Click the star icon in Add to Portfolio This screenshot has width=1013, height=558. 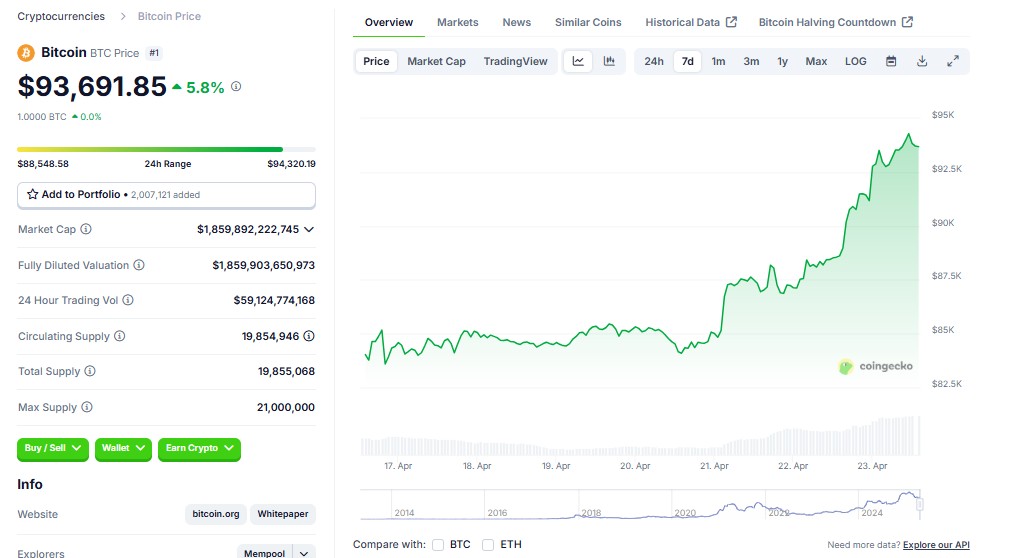click(32, 194)
